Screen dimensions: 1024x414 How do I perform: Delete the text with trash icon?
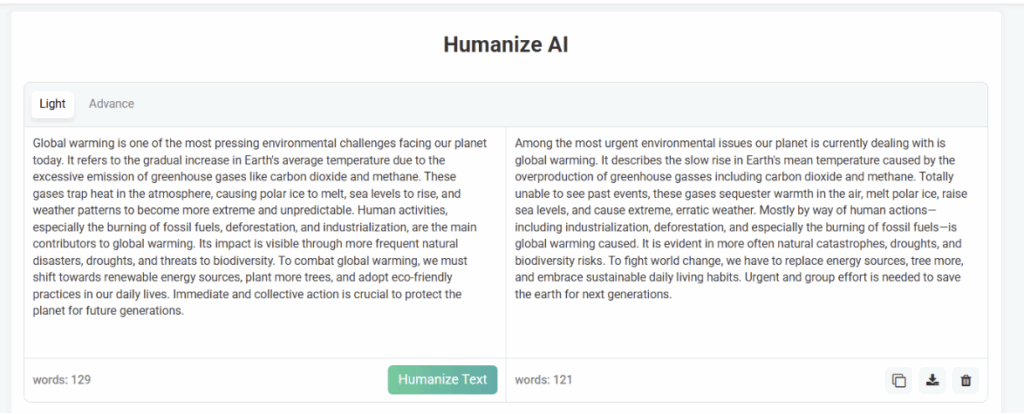click(965, 380)
